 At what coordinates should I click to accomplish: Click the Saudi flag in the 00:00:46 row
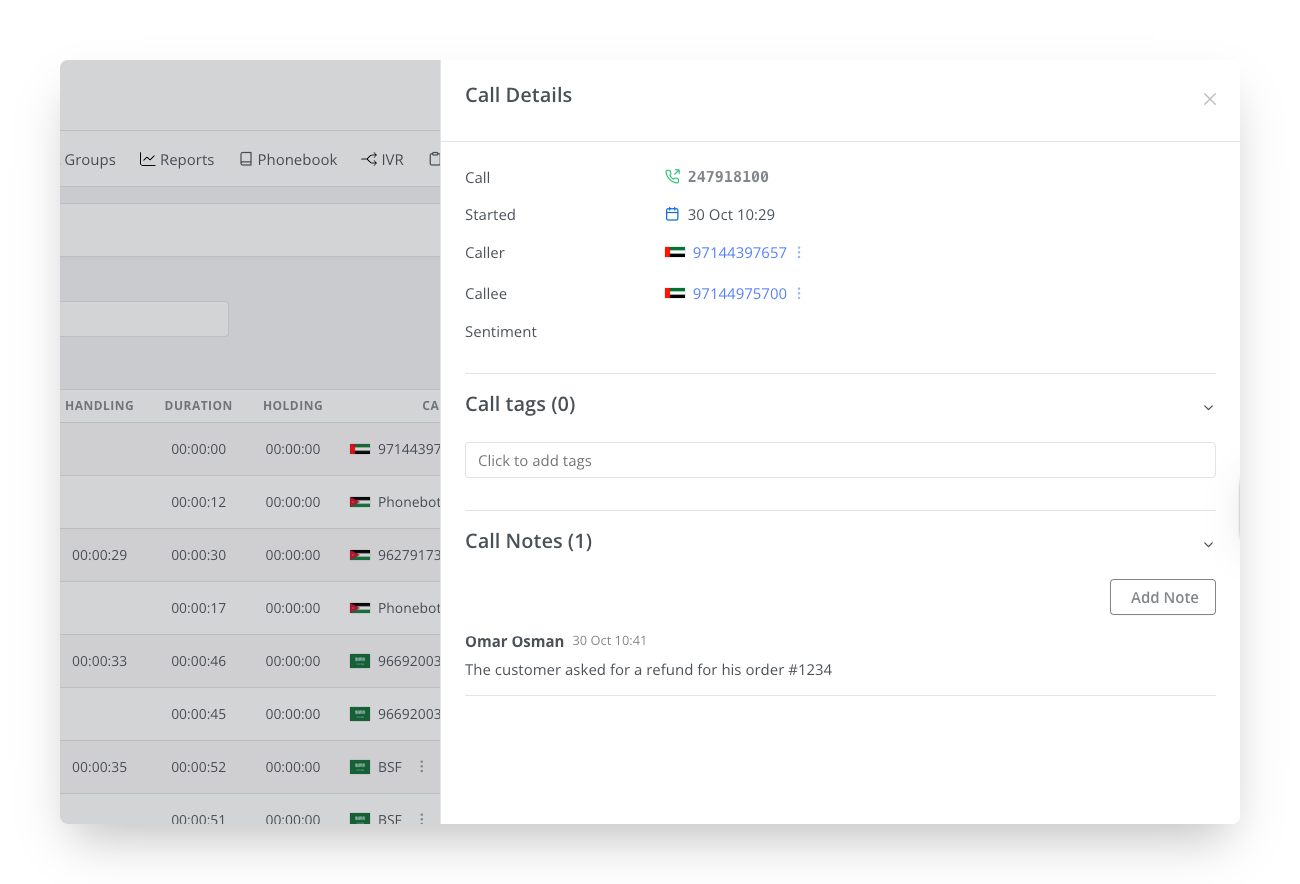(x=360, y=661)
